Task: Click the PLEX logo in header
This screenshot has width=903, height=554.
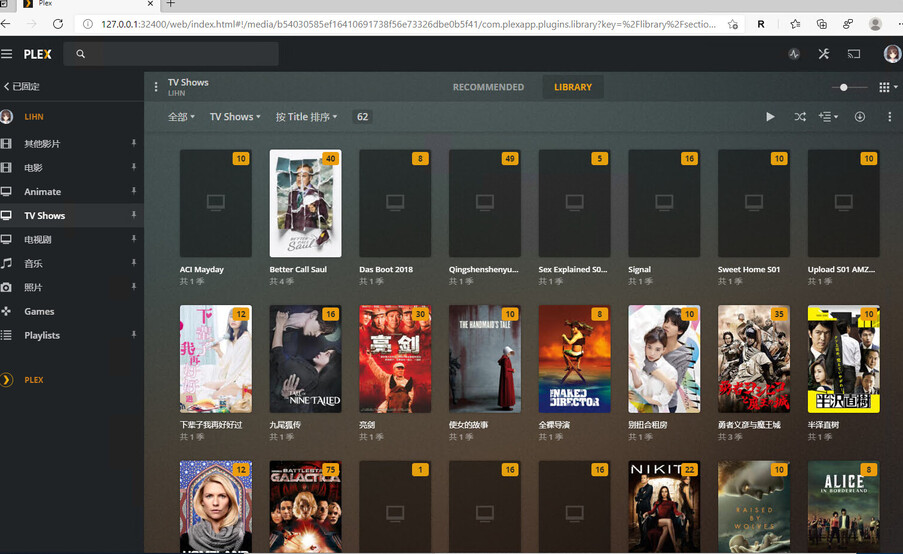Action: pyautogui.click(x=37, y=54)
